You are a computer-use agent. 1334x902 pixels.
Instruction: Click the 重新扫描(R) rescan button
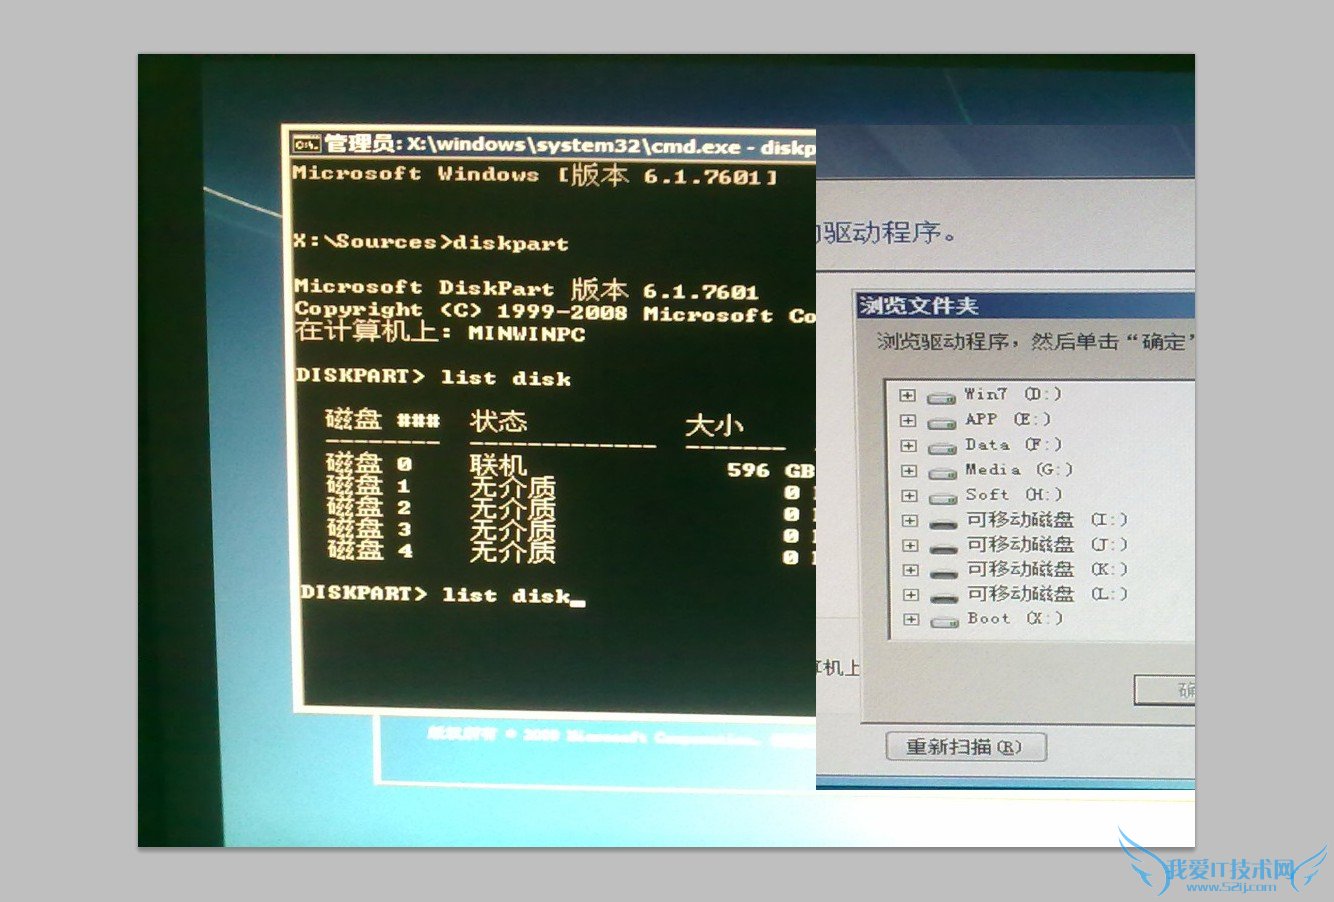pyautogui.click(x=966, y=747)
